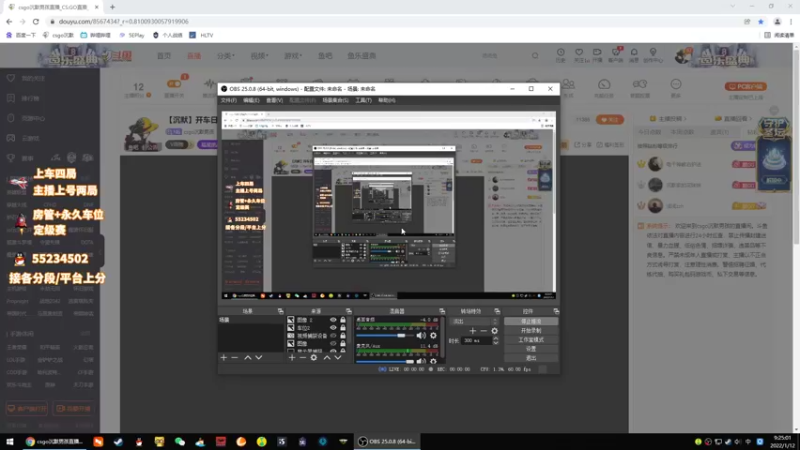The width and height of the screenshot is (800, 450).
Task: Open Douyu follow heart icon in header
Action: point(579,52)
